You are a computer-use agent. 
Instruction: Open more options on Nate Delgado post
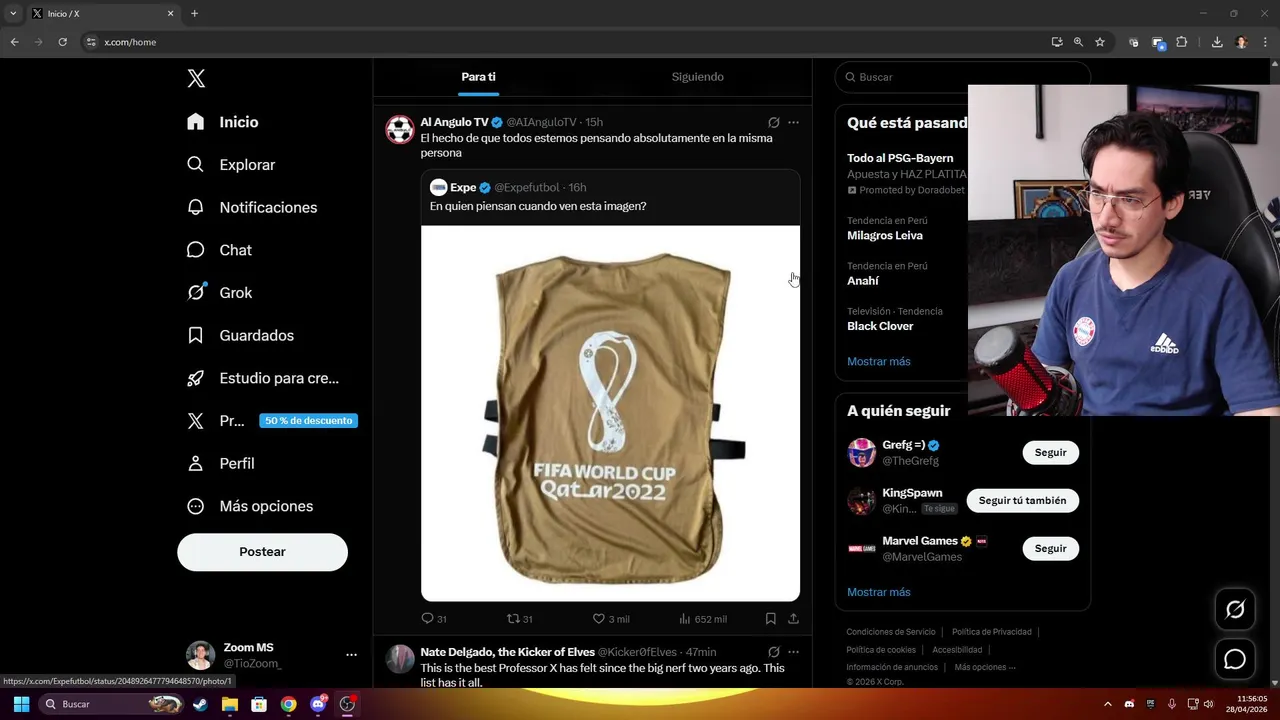click(x=793, y=652)
